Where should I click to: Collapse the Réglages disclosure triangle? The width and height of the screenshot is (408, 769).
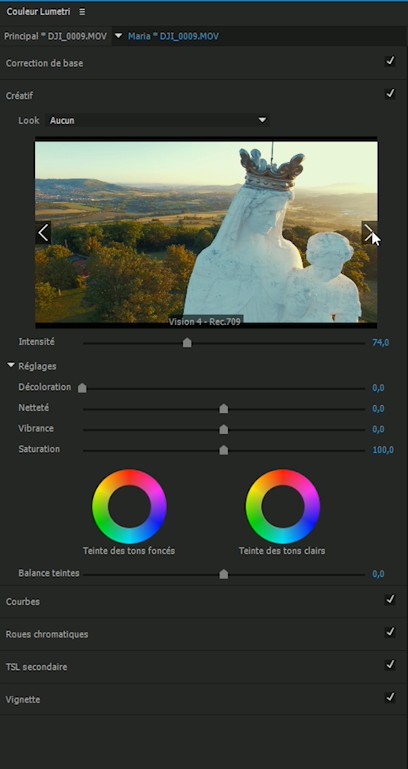pos(11,366)
